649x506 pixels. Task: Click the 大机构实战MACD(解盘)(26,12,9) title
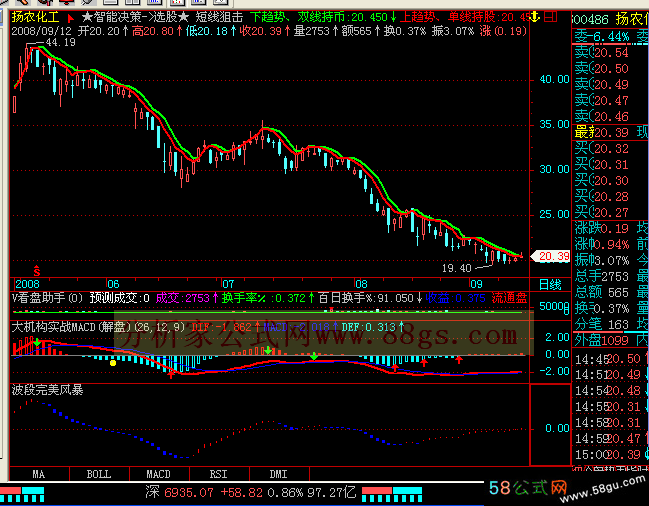(x=99, y=327)
